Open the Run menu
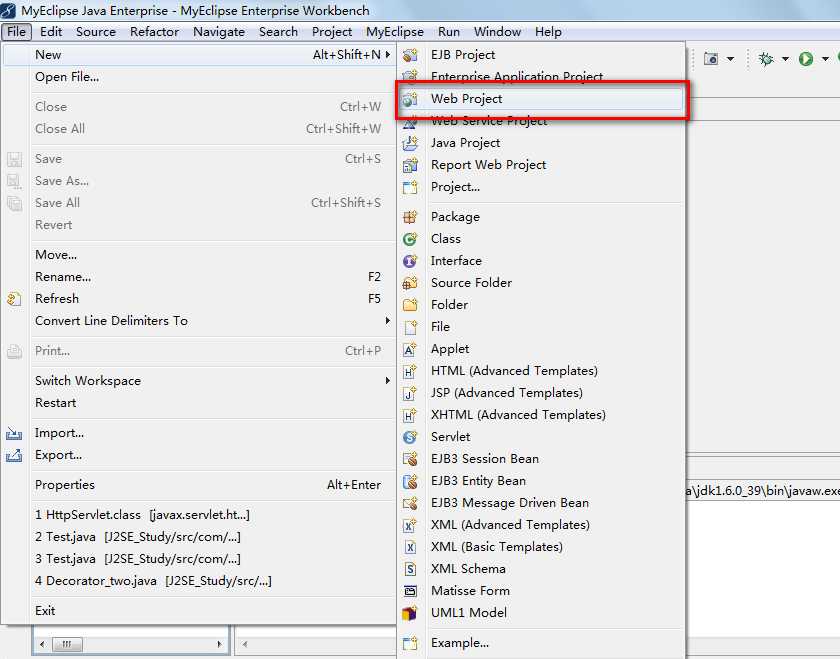The width and height of the screenshot is (840, 659). point(448,32)
